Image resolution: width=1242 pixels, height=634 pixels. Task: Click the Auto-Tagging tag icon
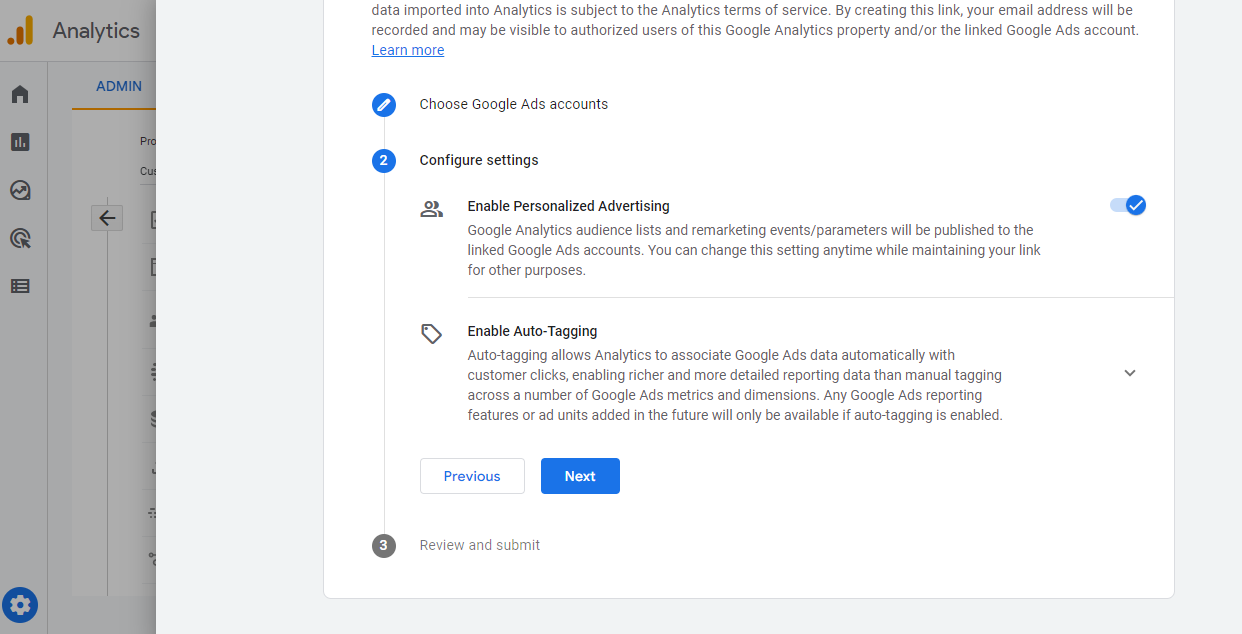431,333
